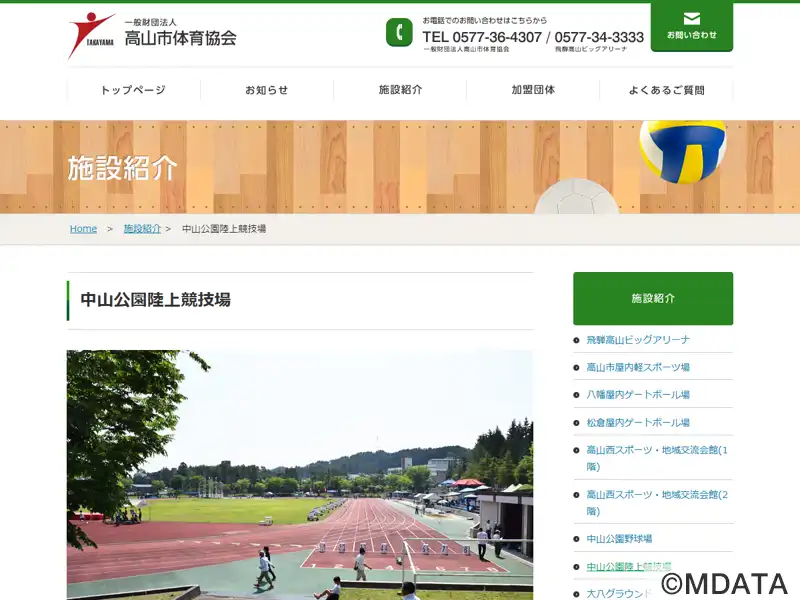This screenshot has width=800, height=600.
Task: Open 高山西スポーツ・地域交流会館(2階) link
Action: point(656,502)
